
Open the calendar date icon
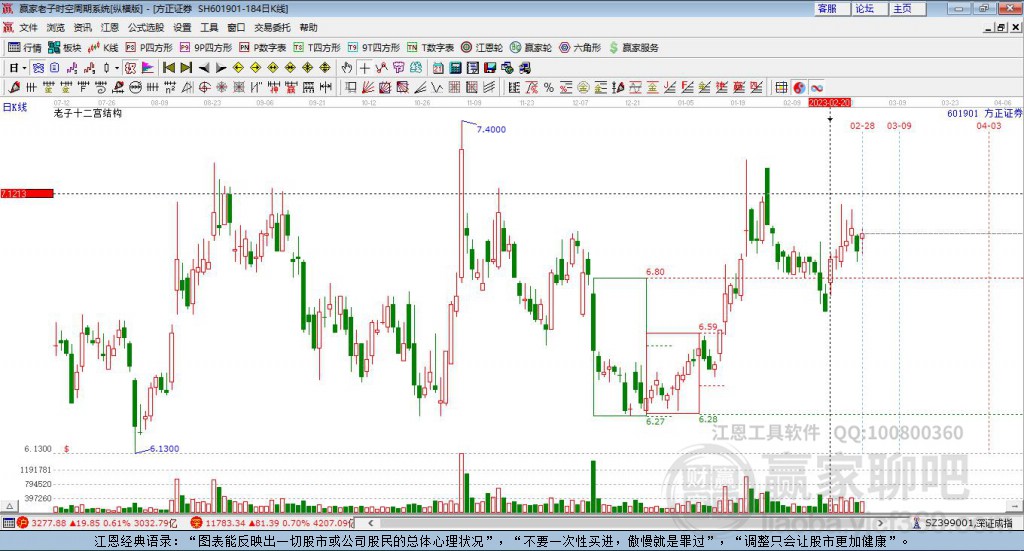438,68
